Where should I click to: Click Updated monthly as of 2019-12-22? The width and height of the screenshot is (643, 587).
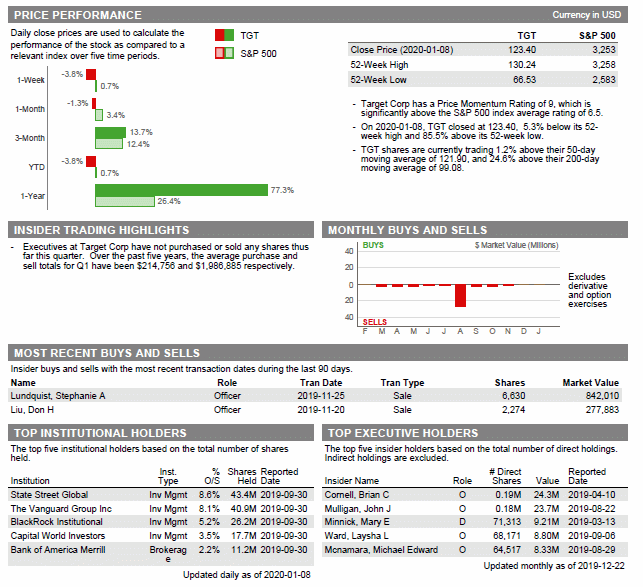(554, 566)
